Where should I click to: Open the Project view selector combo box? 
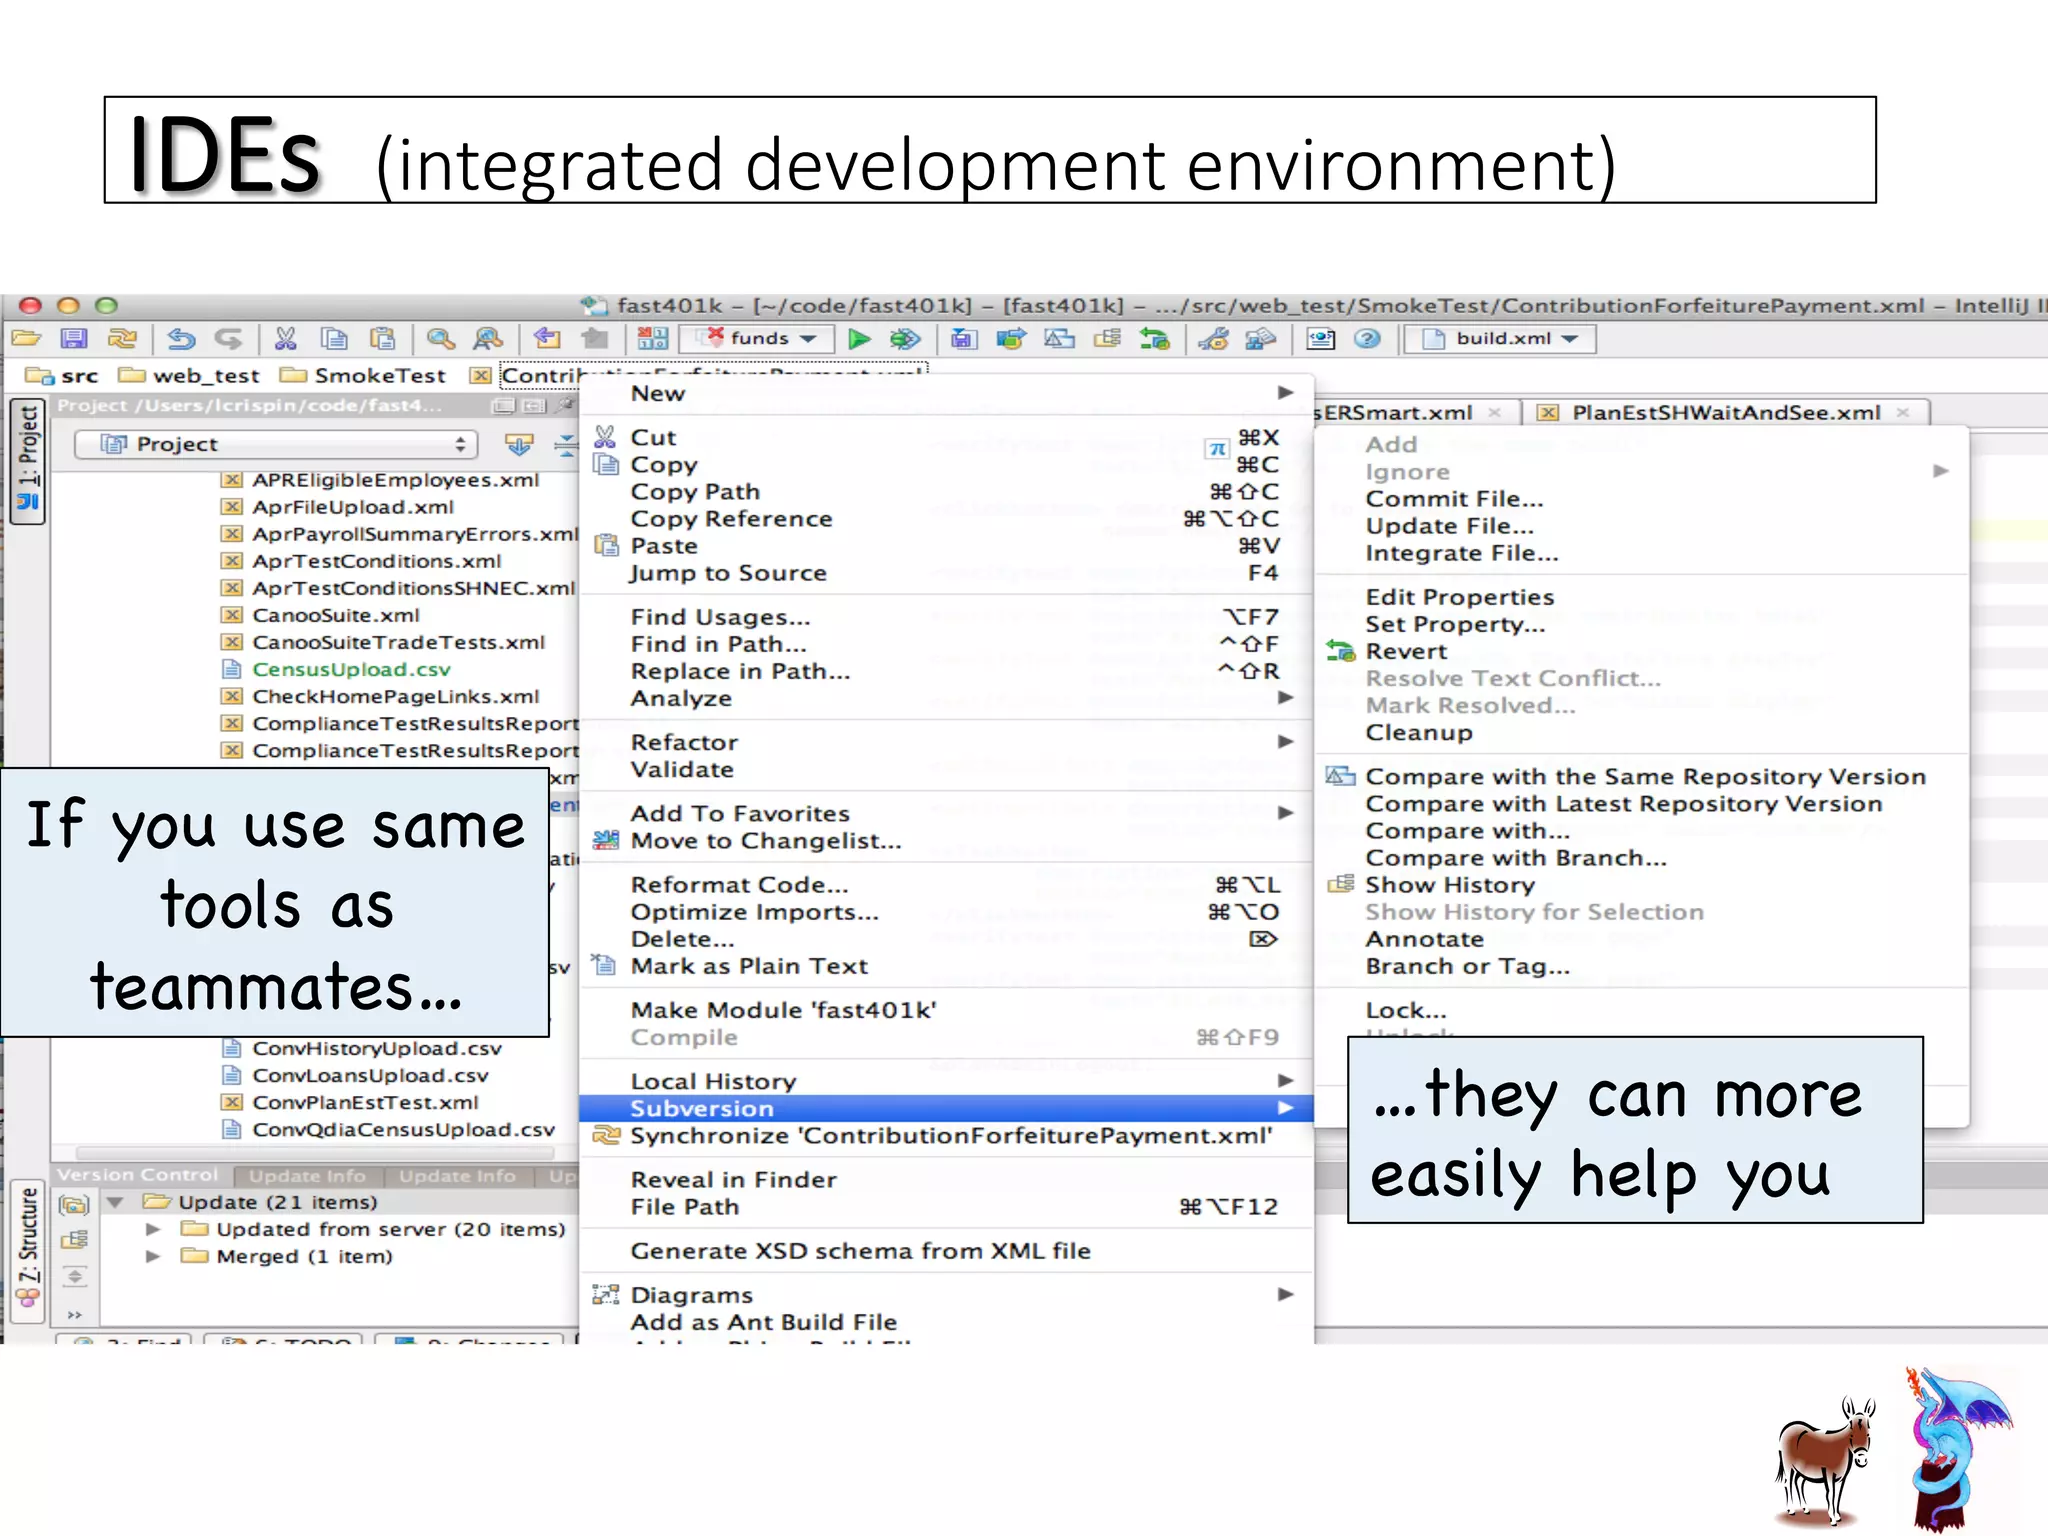[277, 444]
